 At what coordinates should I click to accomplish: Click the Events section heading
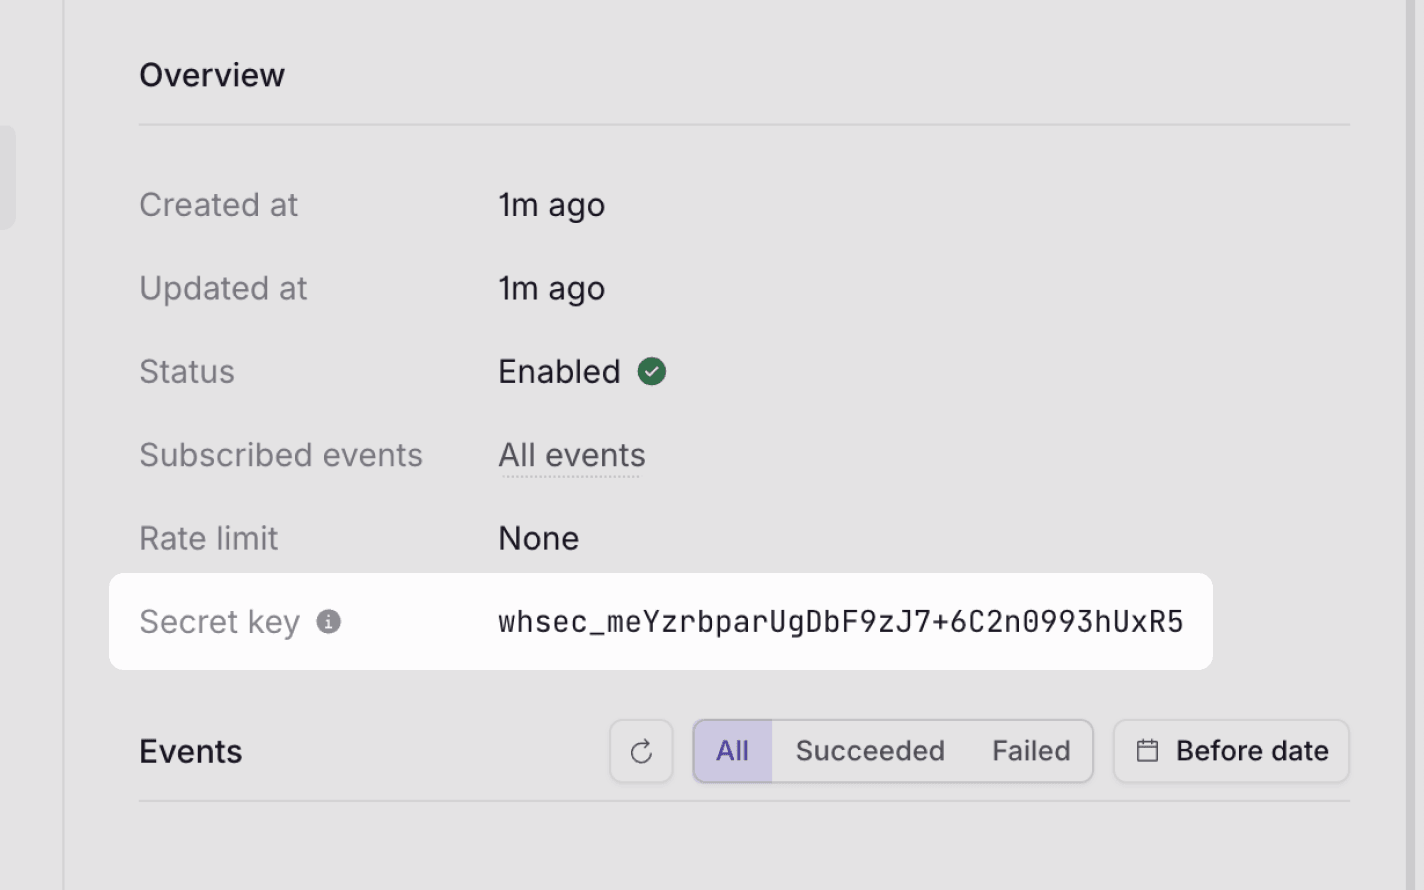click(190, 751)
